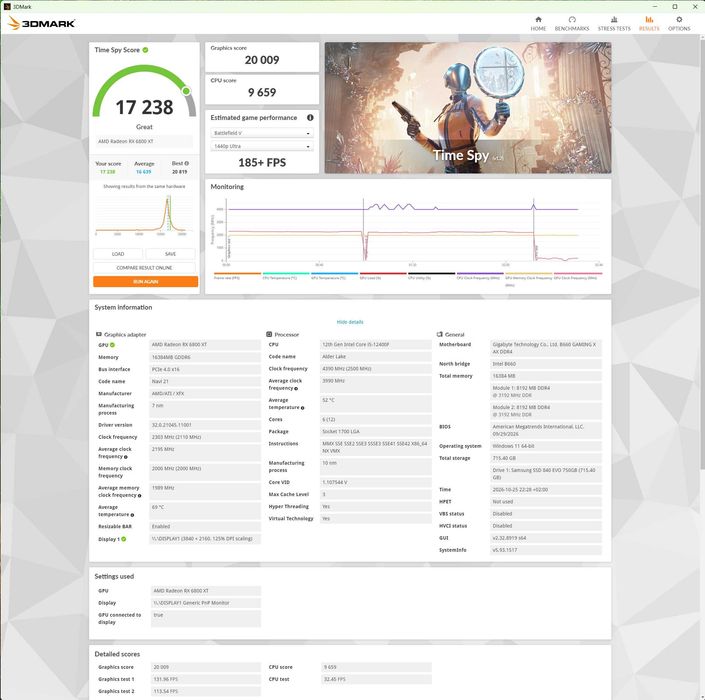Click the Graphics score card value 20 009
Viewport: 705px width, 700px height.
click(x=262, y=60)
